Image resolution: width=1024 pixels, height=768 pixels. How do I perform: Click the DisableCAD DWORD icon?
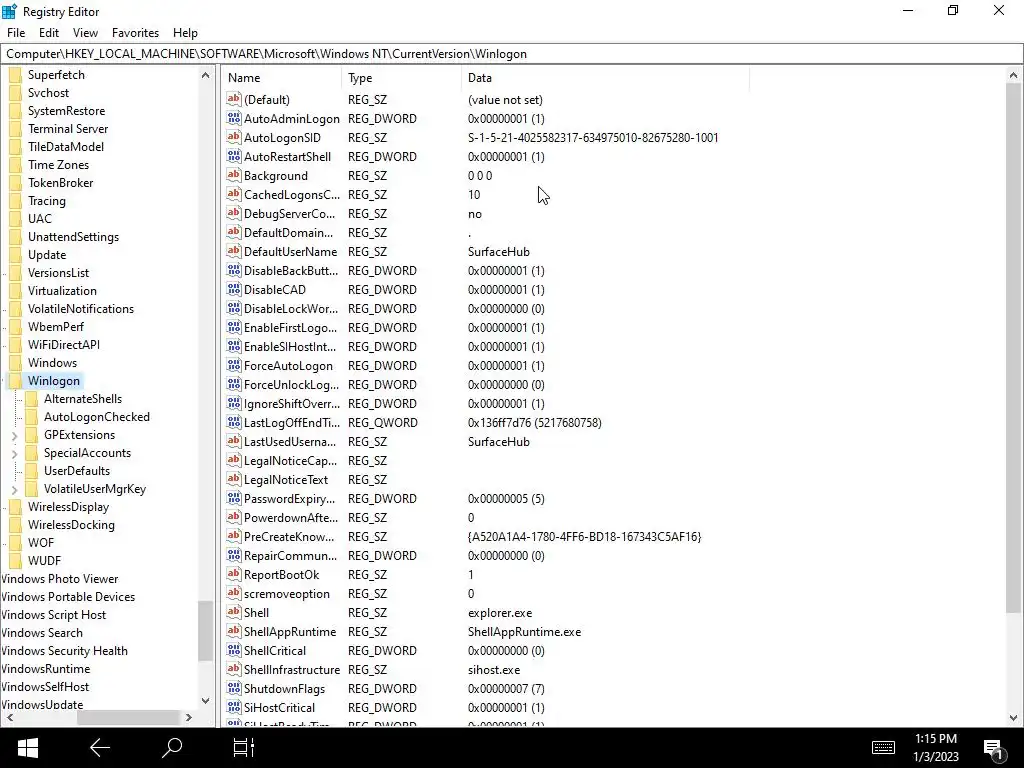tap(234, 289)
